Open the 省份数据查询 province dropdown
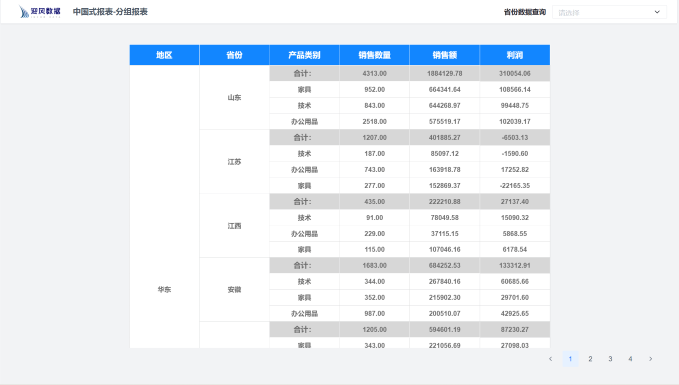Image resolution: width=679 pixels, height=385 pixels. pyautogui.click(x=609, y=12)
